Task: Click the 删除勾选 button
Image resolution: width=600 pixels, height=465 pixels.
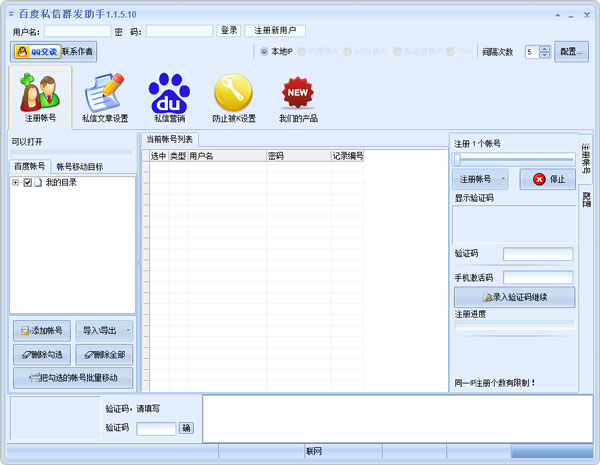Action: (42, 355)
